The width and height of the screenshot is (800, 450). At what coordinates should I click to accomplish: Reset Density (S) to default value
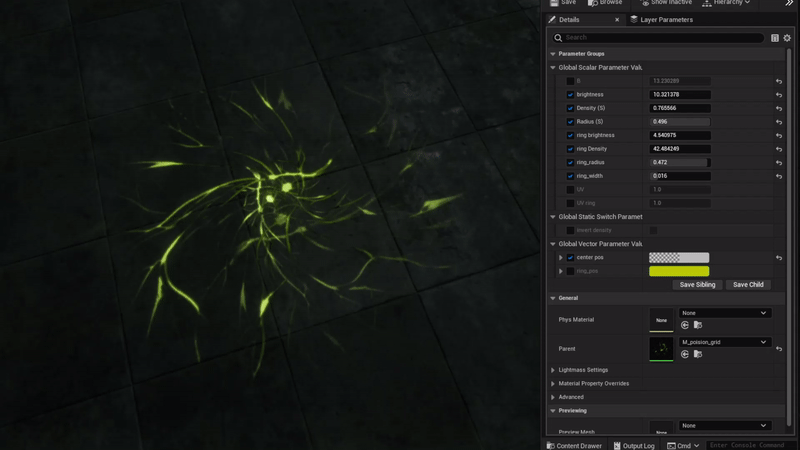coord(779,109)
